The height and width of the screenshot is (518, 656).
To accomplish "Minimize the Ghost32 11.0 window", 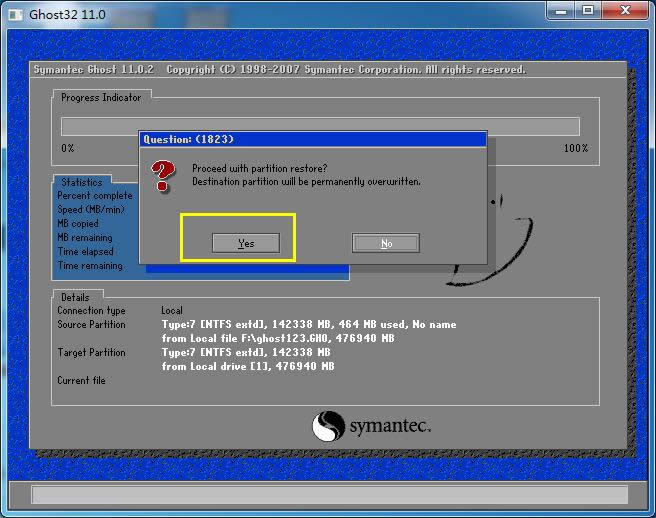I will tap(561, 11).
